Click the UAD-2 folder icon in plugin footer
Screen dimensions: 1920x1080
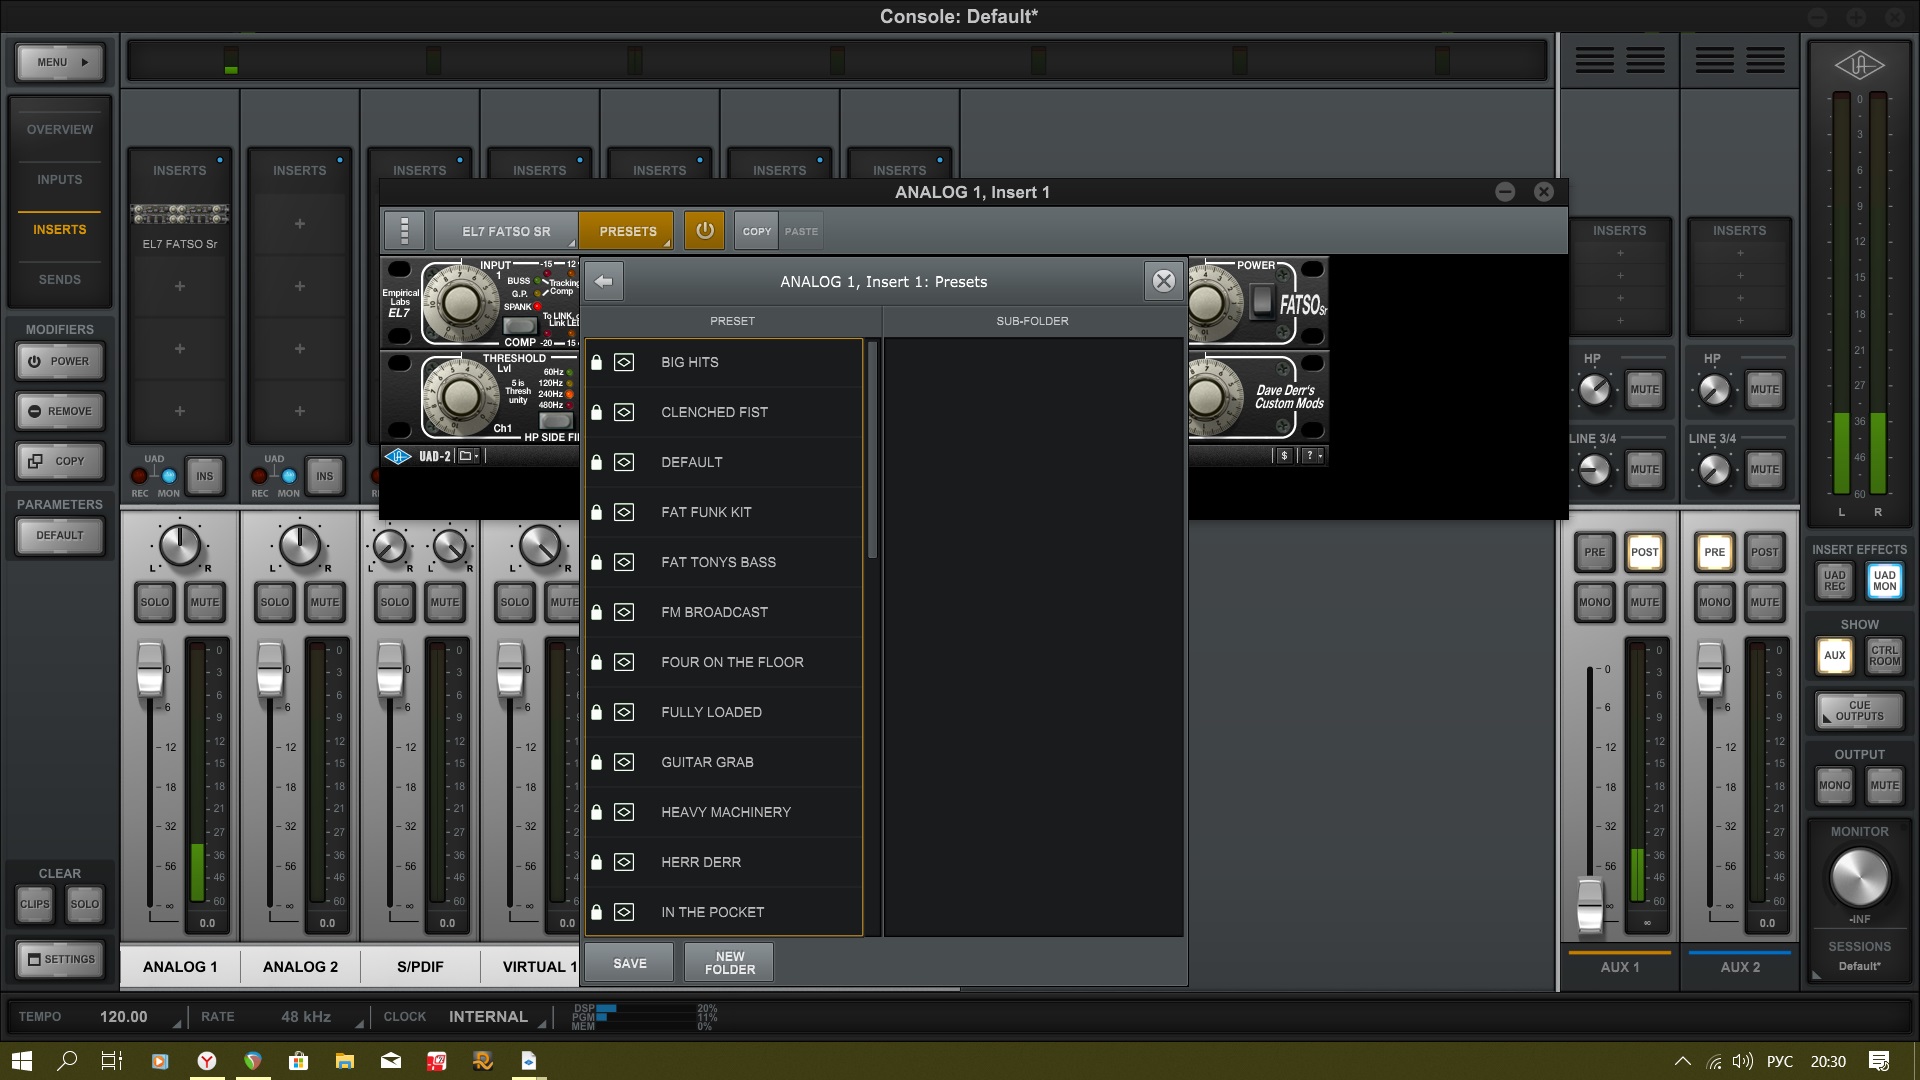point(466,456)
